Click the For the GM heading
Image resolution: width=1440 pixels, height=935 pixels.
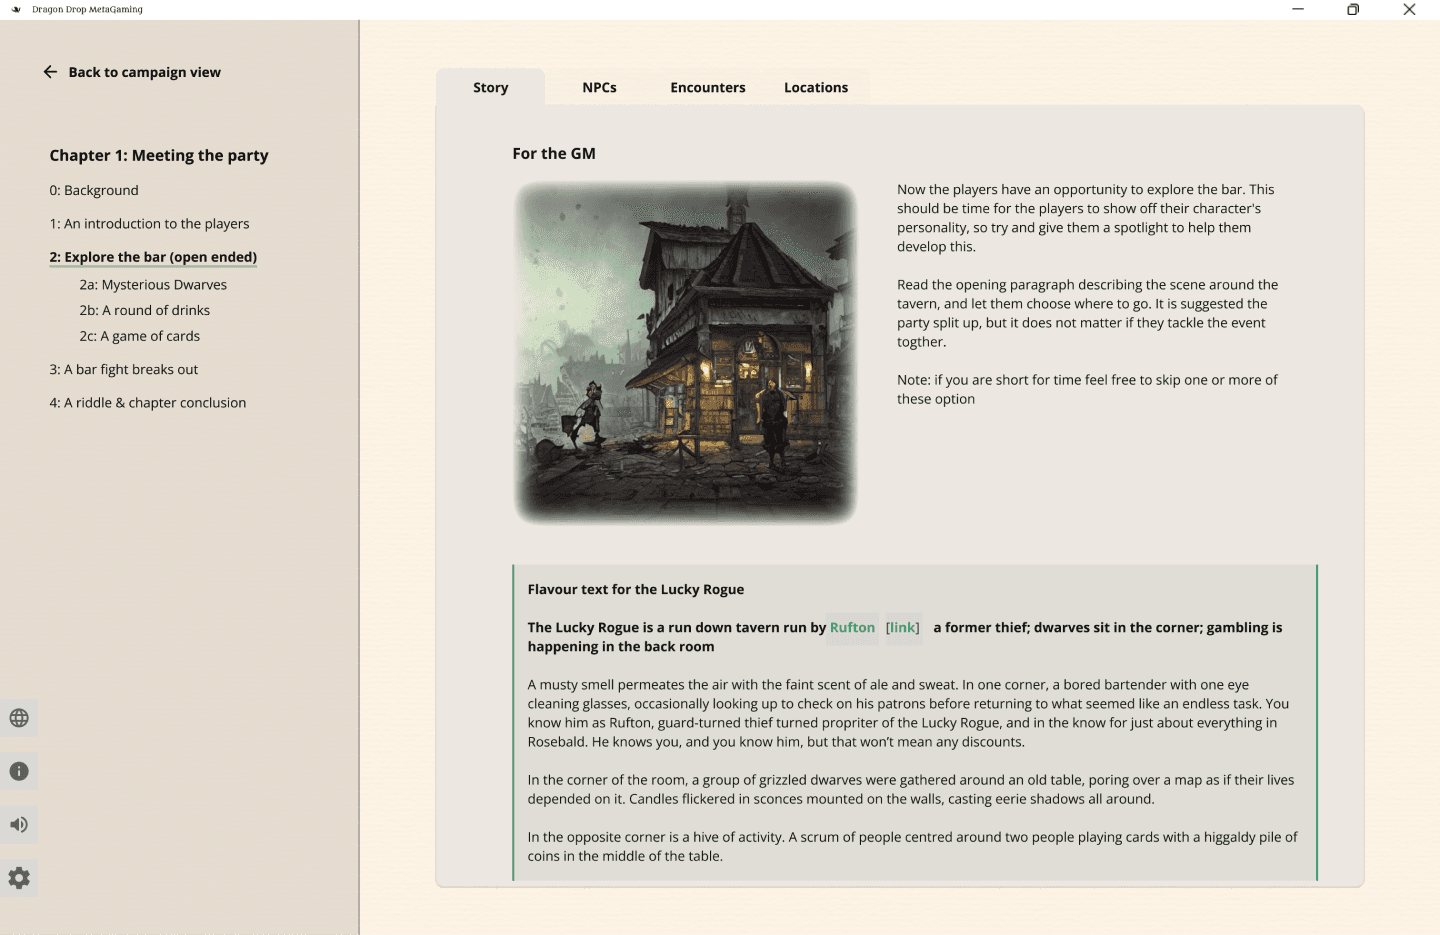[554, 154]
